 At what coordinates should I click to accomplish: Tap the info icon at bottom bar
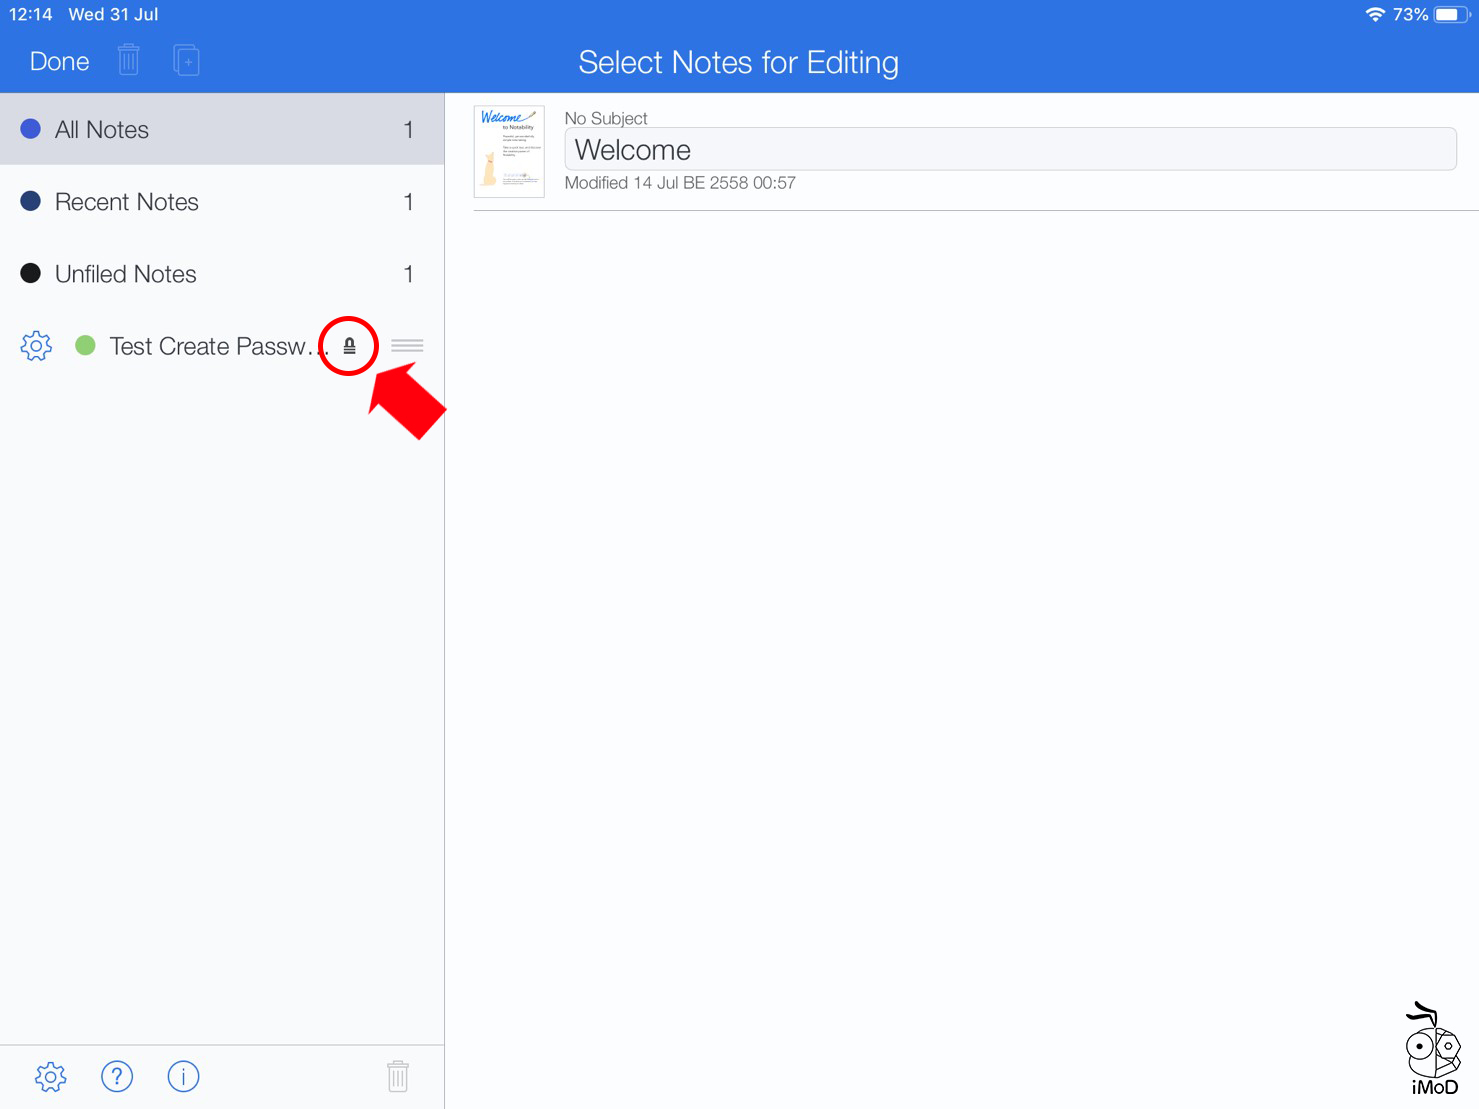[x=183, y=1077]
